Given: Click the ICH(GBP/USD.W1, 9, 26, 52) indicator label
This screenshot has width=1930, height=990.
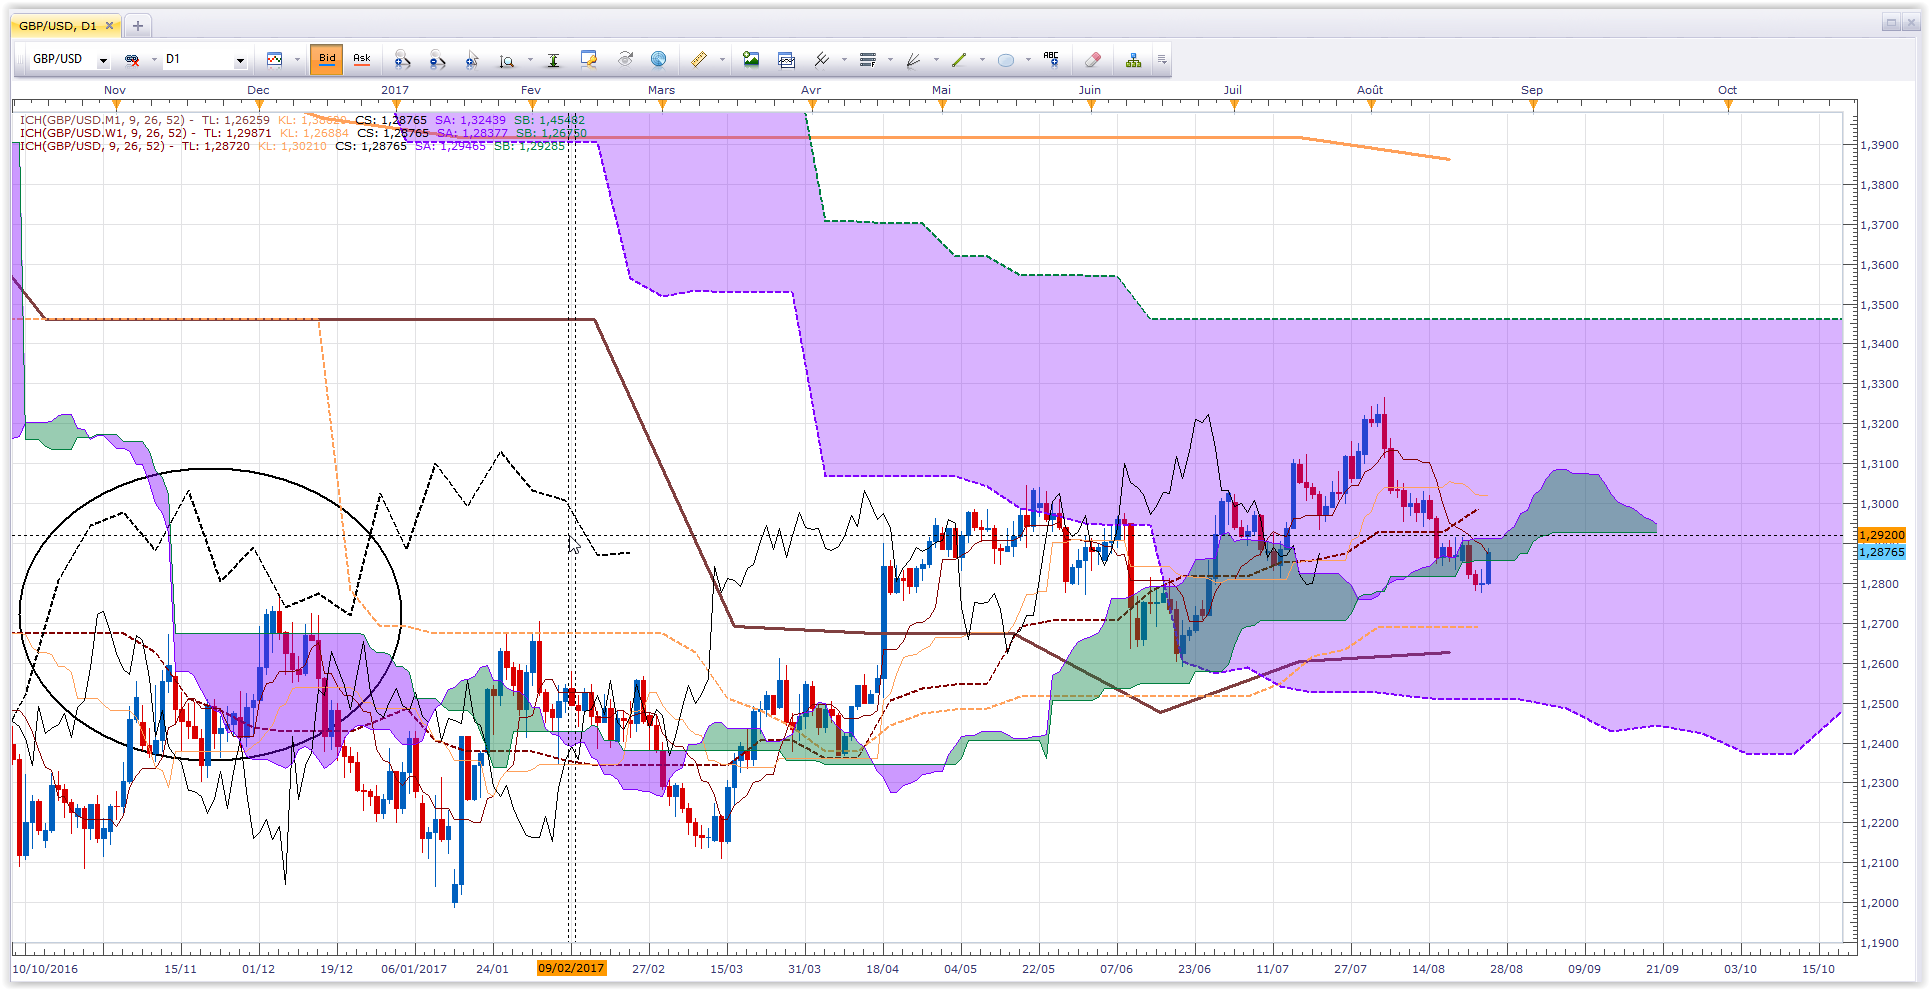Looking at the screenshot, I should 103,133.
